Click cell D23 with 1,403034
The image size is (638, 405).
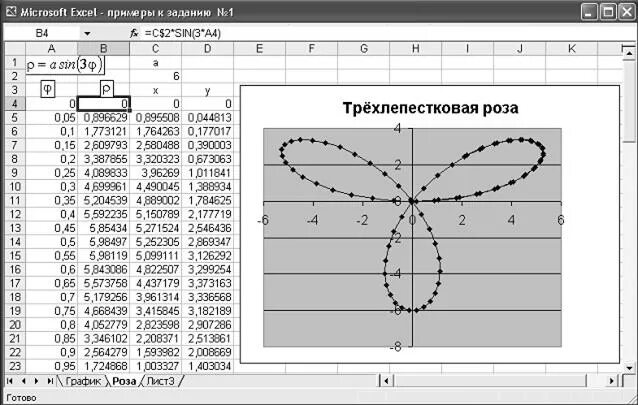pos(208,366)
